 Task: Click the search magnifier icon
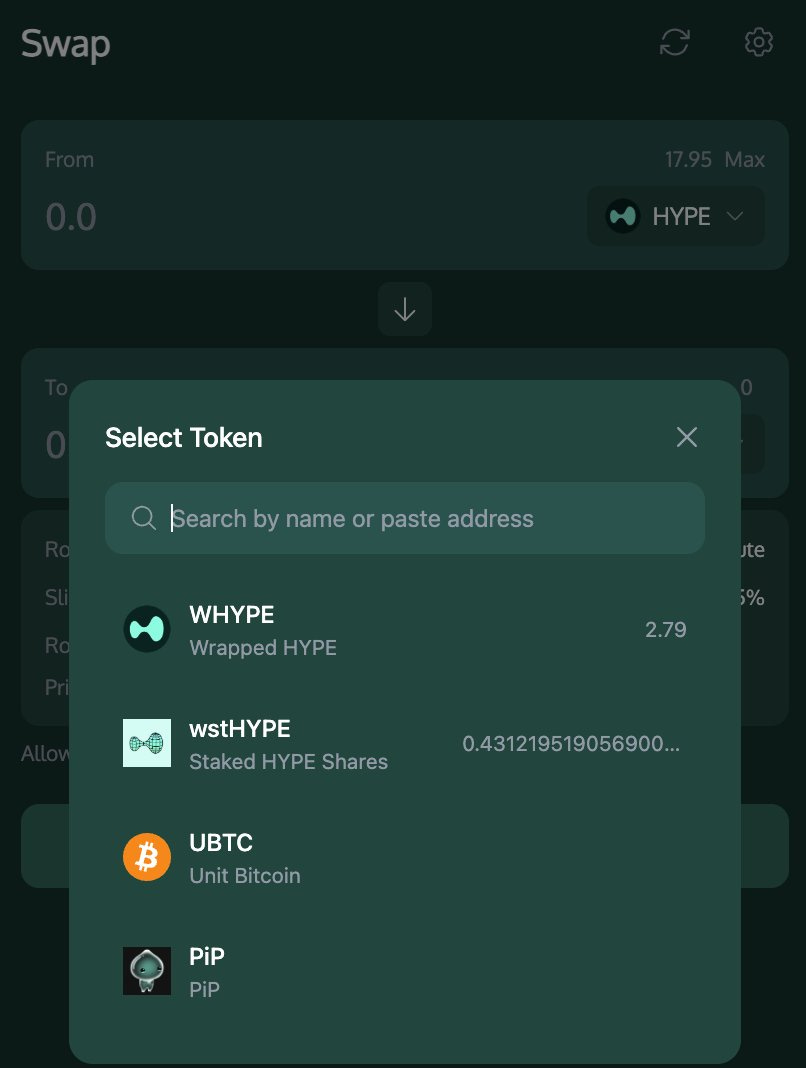[x=144, y=518]
